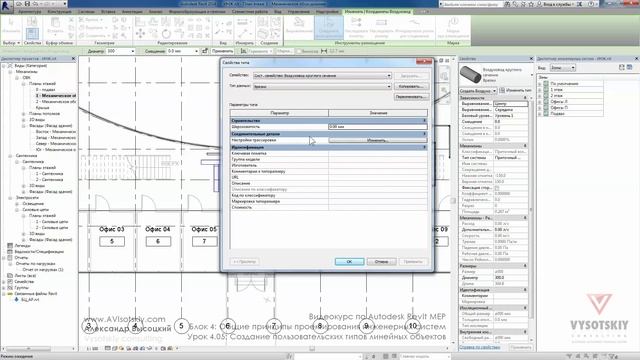Open the Совместная работа ribbon tab
The width and height of the screenshot is (640, 360).
250,12
